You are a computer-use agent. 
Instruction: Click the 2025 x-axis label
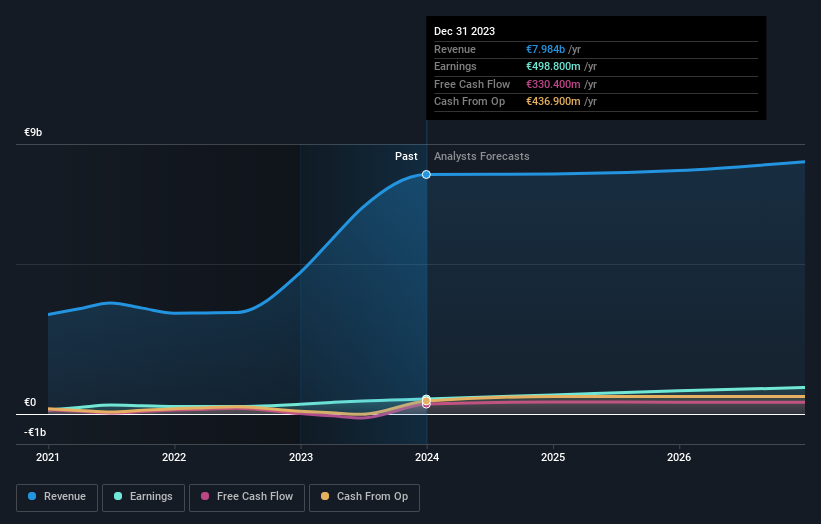click(x=553, y=458)
